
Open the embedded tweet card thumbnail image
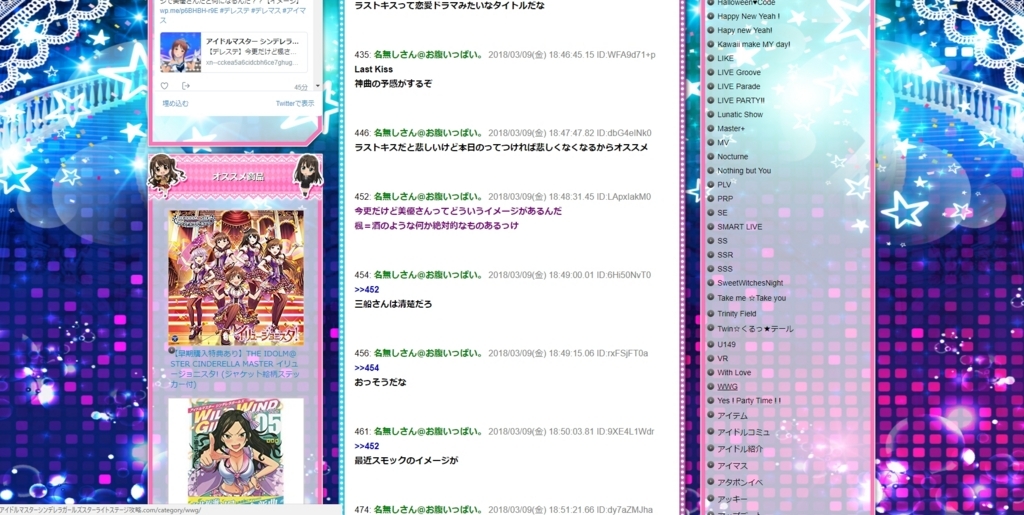click(x=180, y=52)
